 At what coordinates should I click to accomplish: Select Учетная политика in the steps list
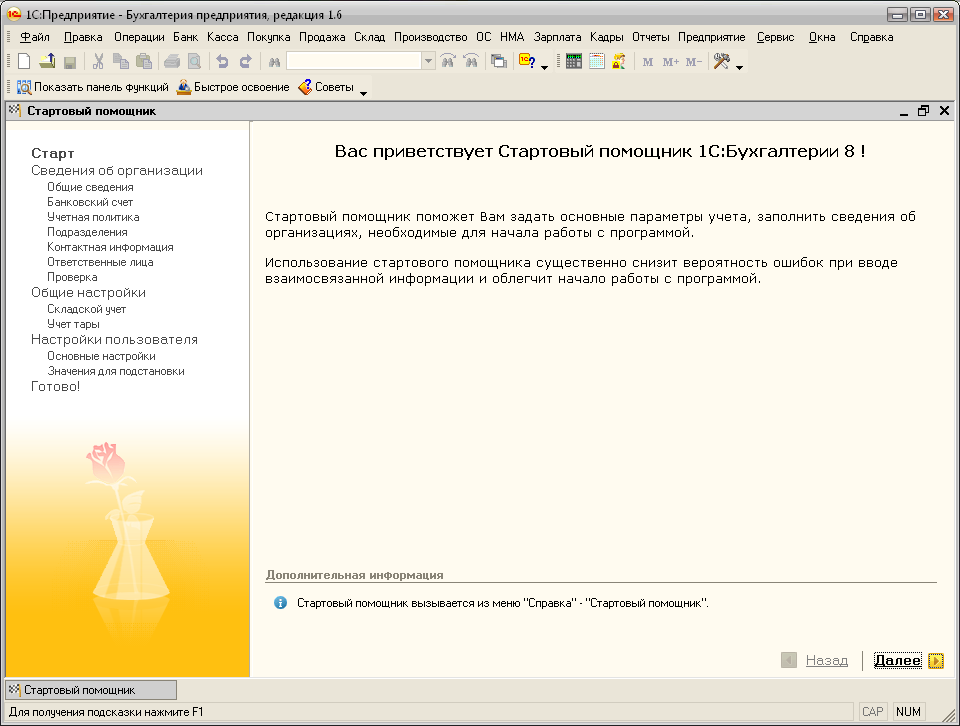[x=93, y=217]
